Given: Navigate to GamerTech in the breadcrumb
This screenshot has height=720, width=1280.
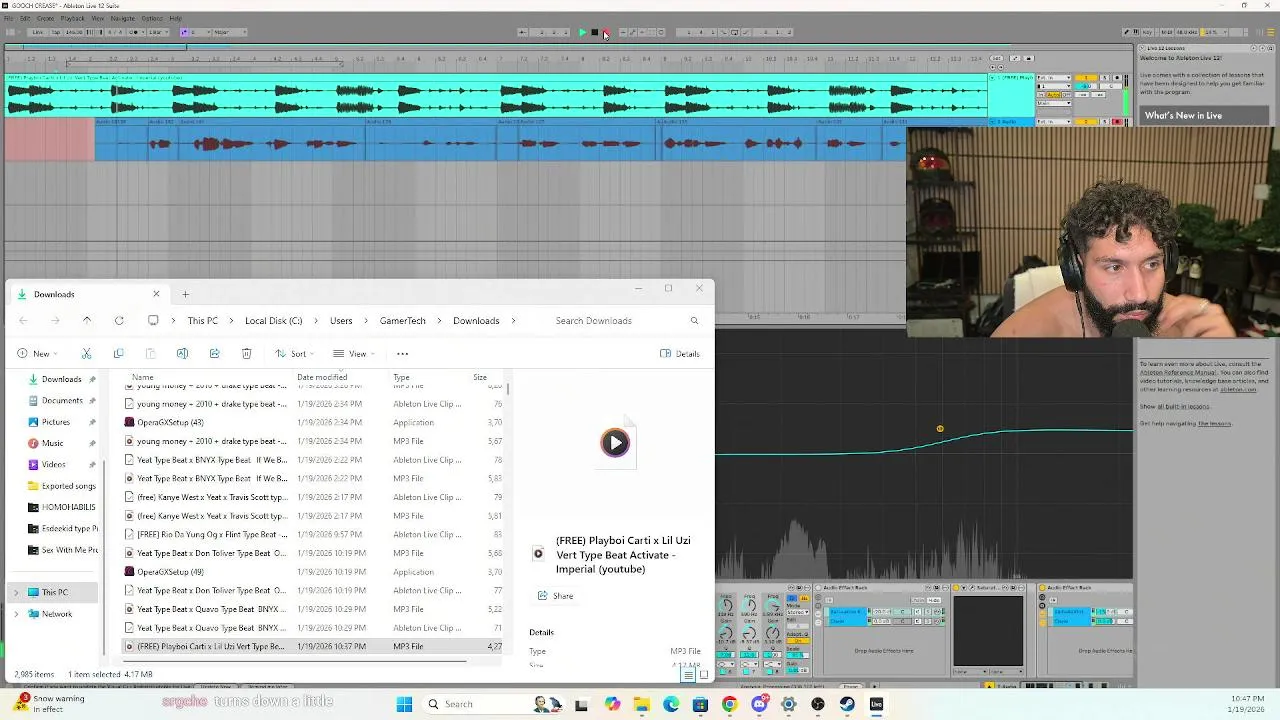Looking at the screenshot, I should [402, 321].
